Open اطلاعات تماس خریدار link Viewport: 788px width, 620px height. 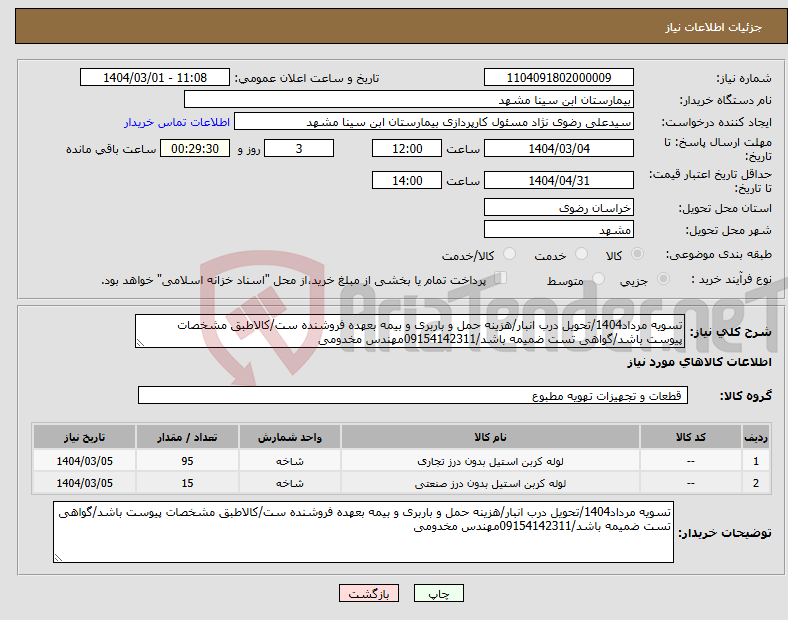[x=177, y=122]
